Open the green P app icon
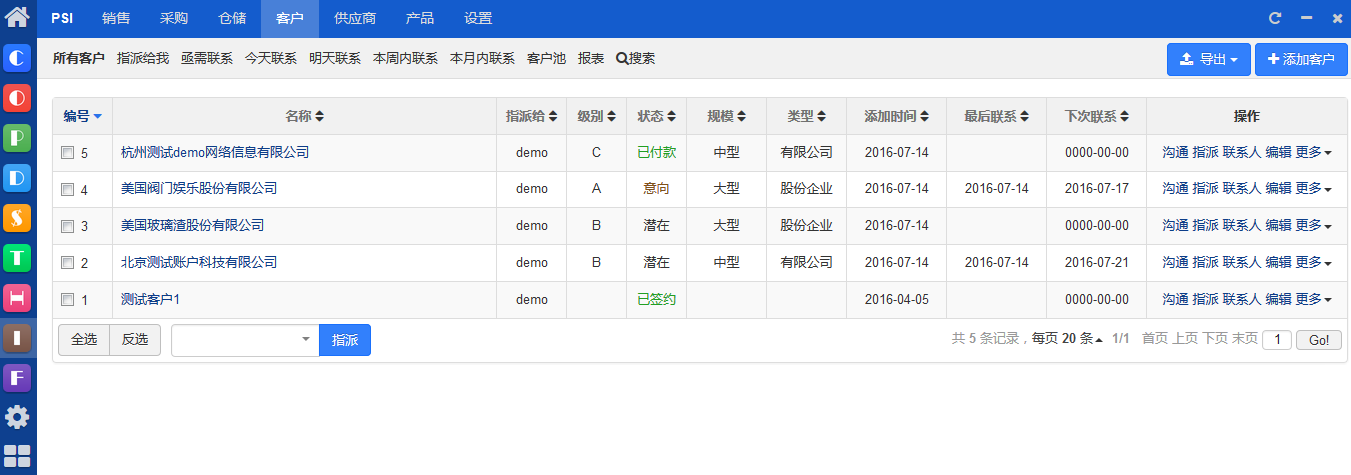The width and height of the screenshot is (1351, 475). pos(17,138)
